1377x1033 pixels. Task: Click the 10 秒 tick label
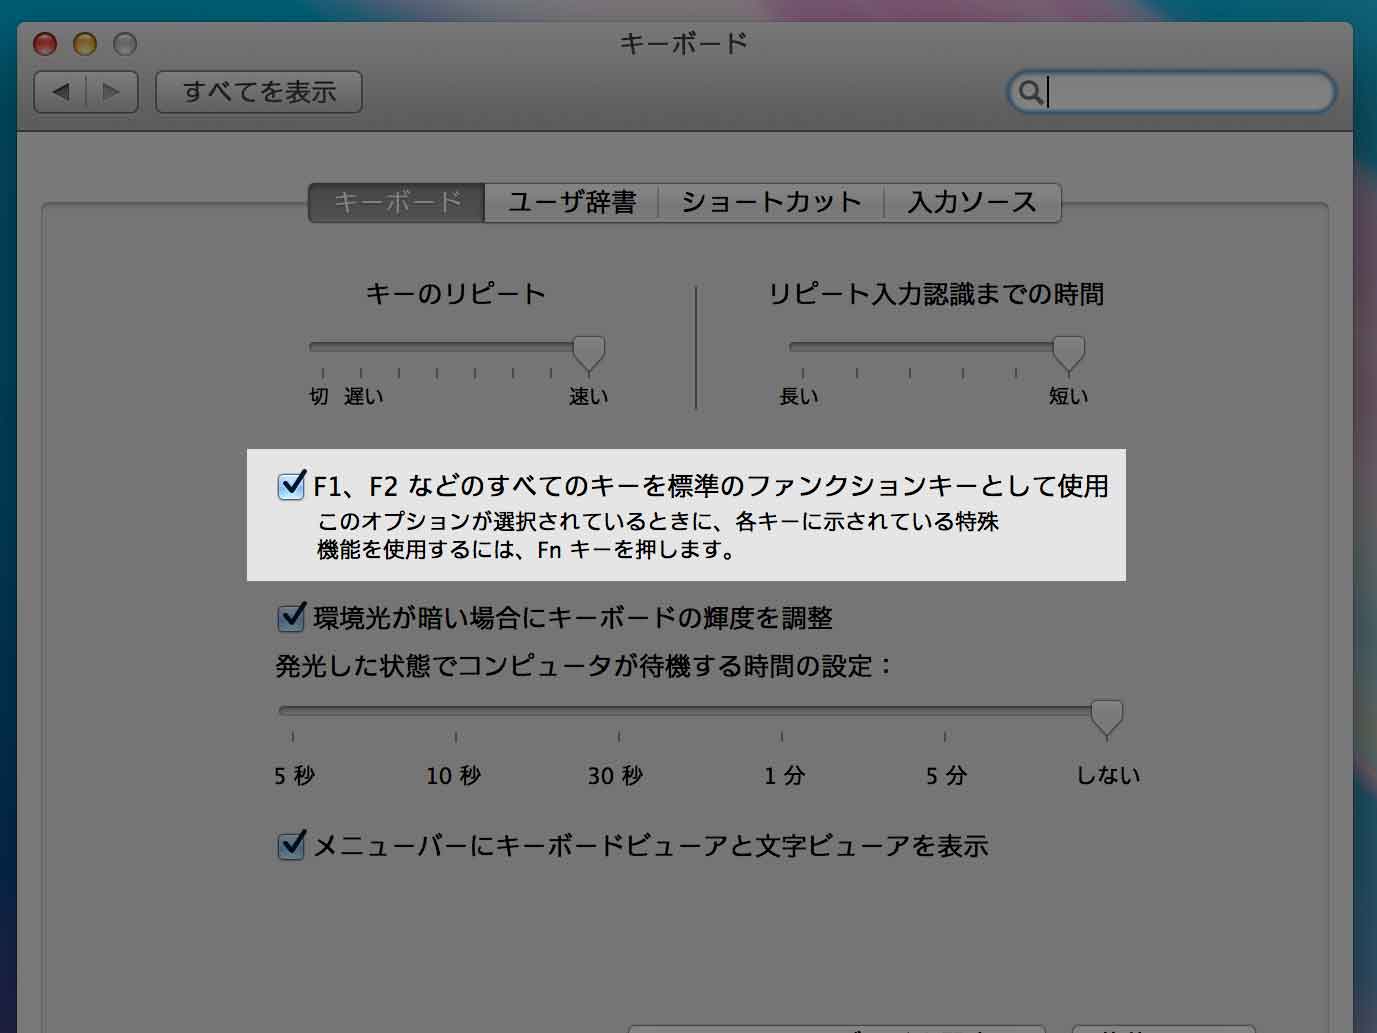click(454, 776)
